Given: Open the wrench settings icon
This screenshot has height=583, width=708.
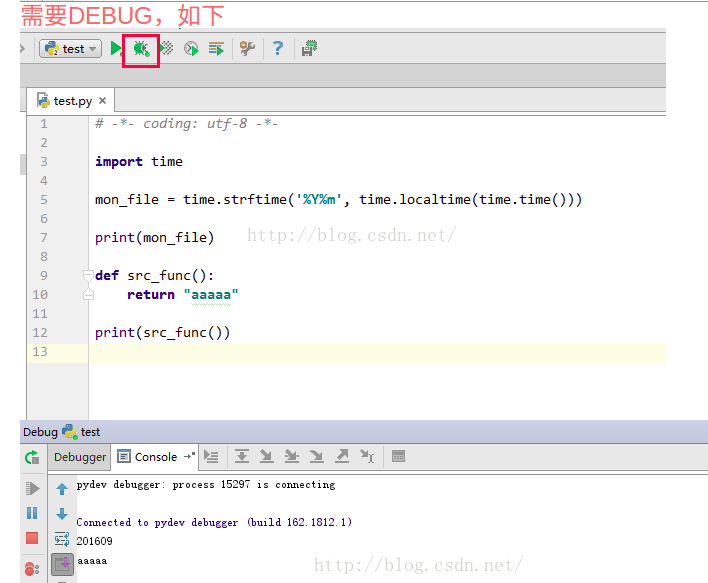Looking at the screenshot, I should 247,48.
